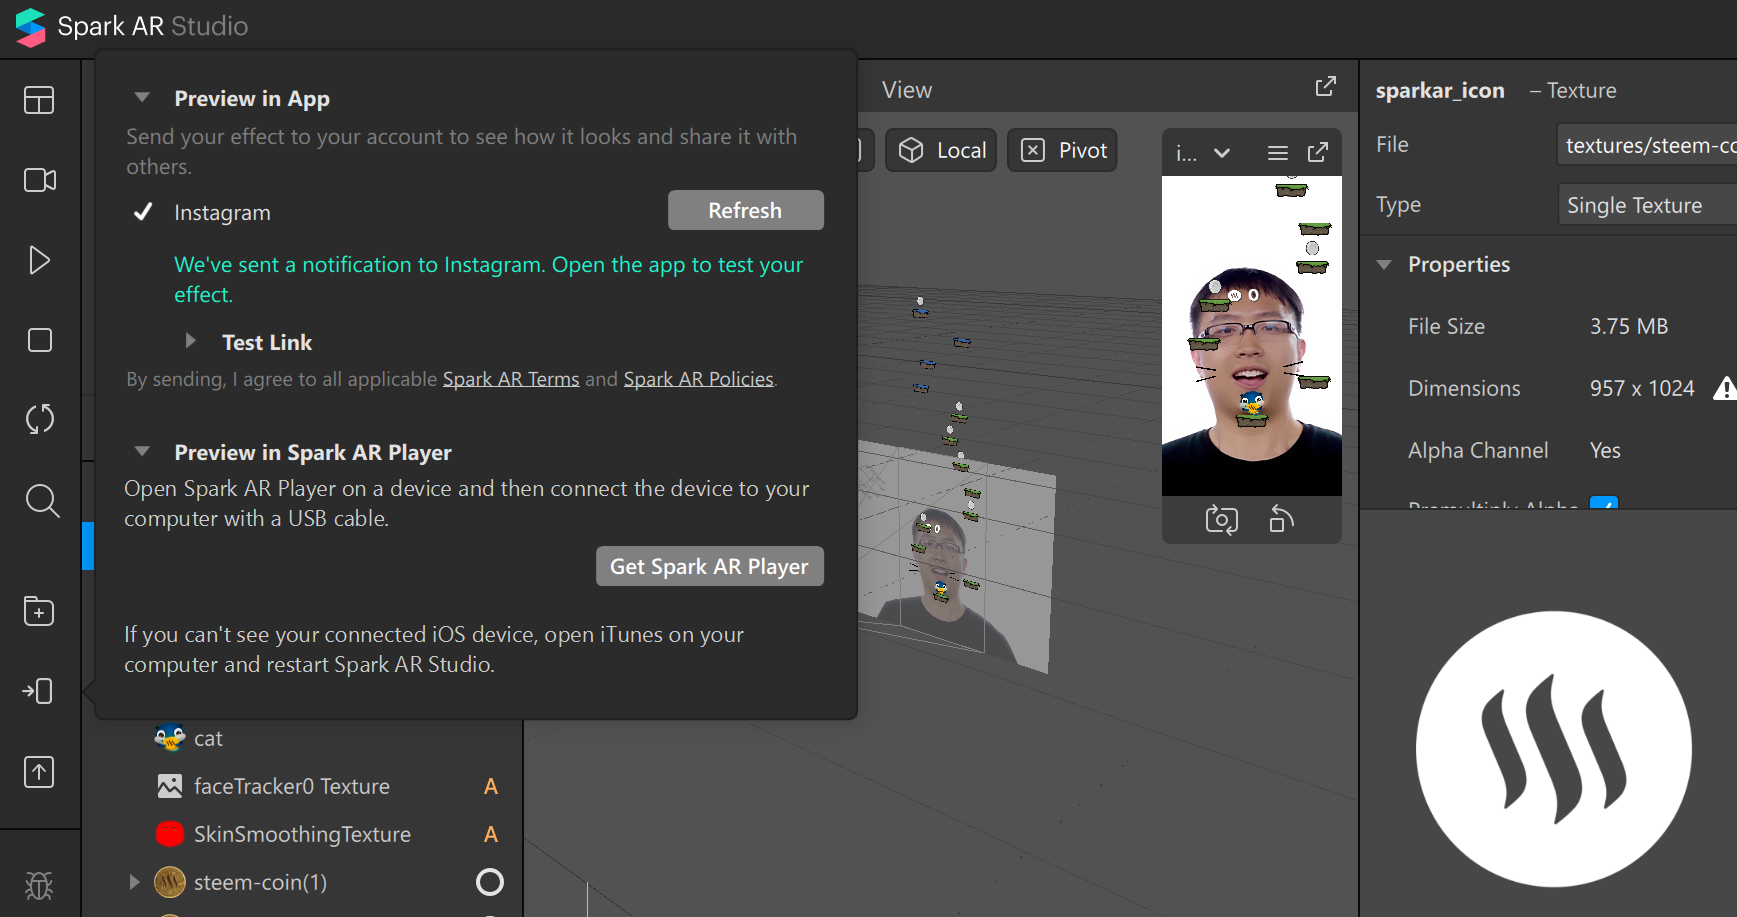The height and width of the screenshot is (917, 1737).
Task: Select the cat asset row
Action: [302, 738]
